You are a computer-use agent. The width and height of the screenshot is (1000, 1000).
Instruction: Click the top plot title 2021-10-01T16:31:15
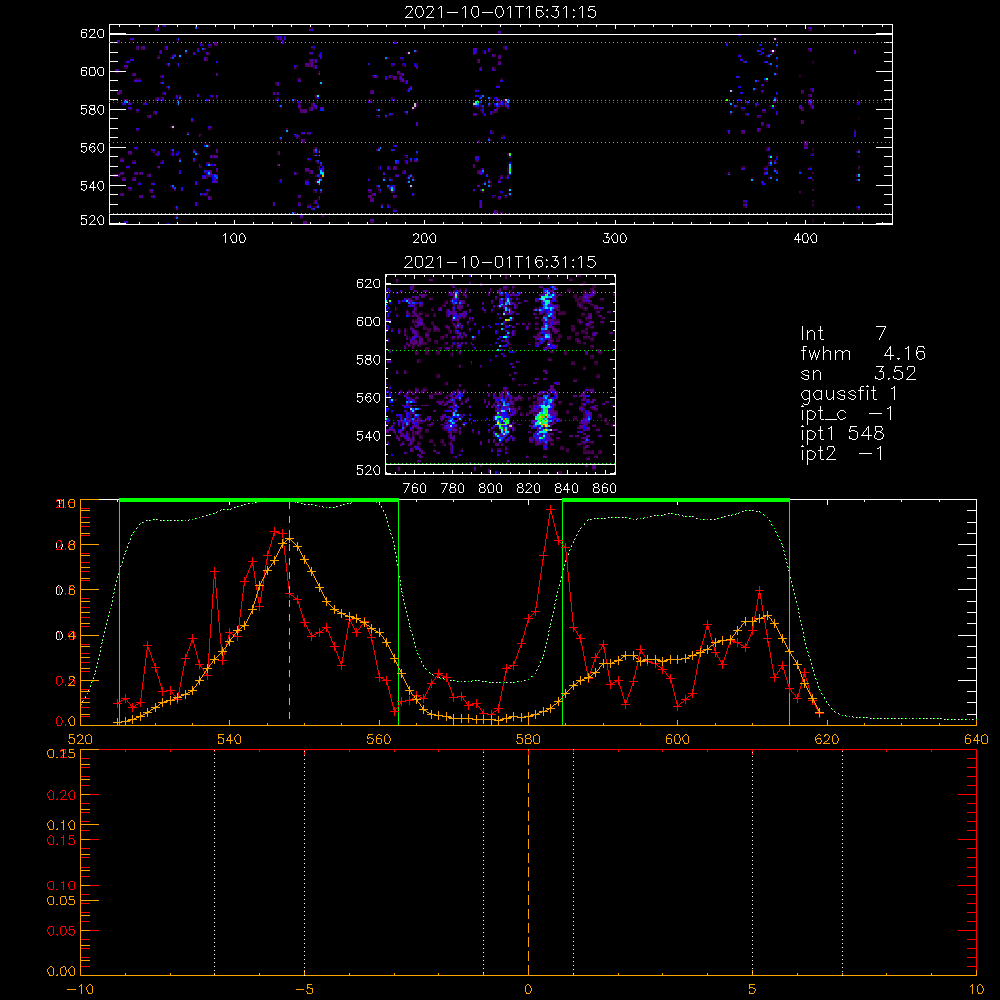500,12
